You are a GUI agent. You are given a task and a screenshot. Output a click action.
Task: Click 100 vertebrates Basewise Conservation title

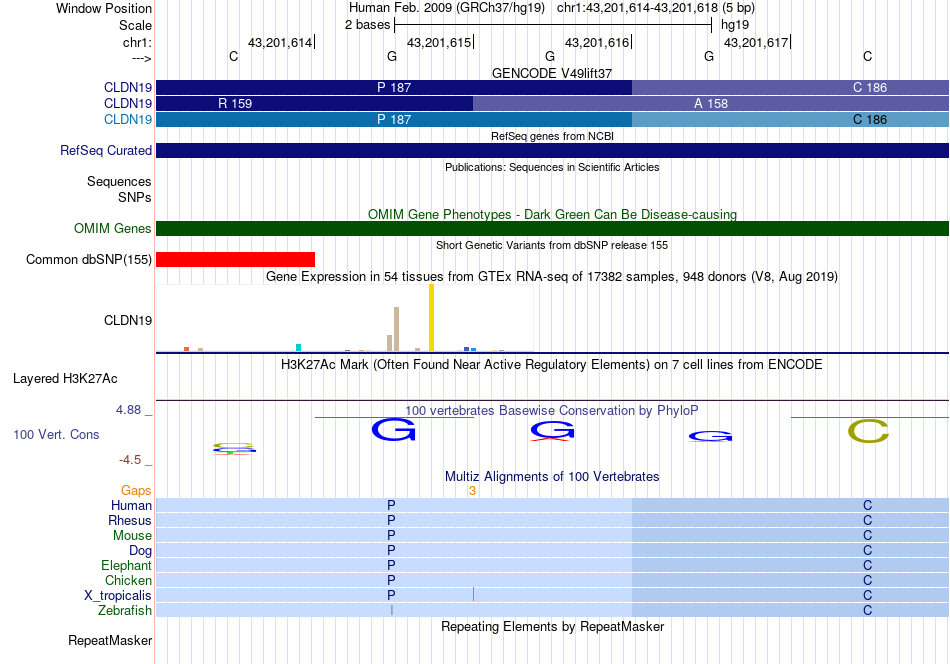(552, 411)
